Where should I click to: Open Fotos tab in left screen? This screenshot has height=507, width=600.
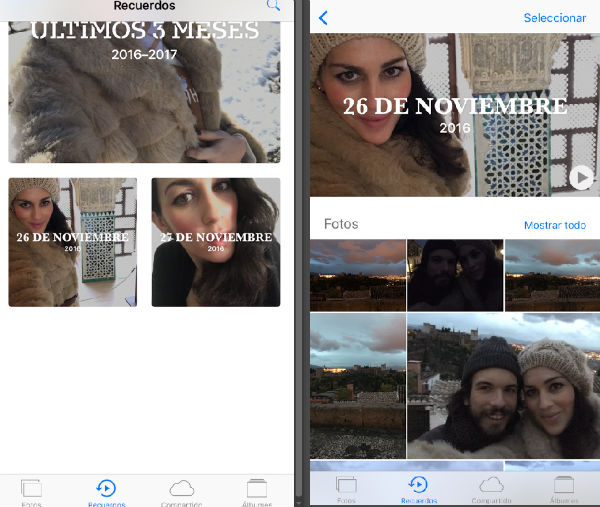[x=31, y=492]
